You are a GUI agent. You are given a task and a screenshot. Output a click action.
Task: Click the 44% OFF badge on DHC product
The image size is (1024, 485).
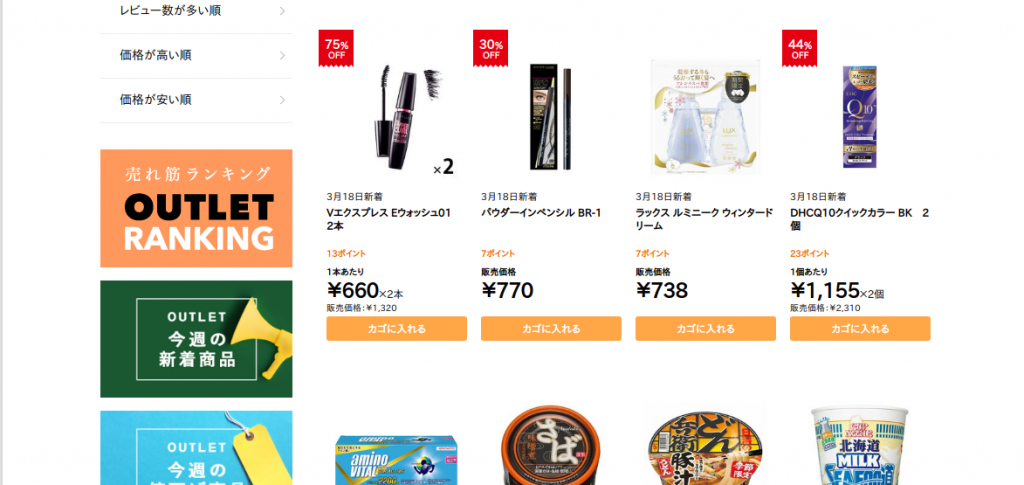click(799, 48)
